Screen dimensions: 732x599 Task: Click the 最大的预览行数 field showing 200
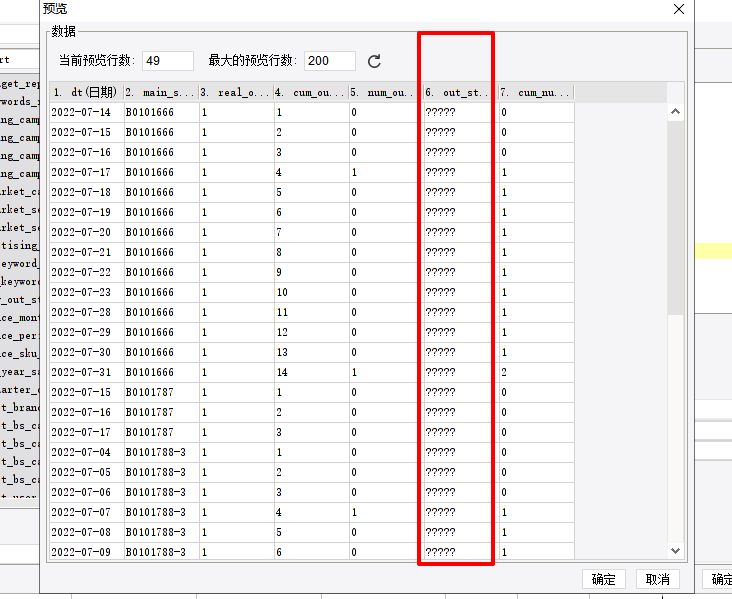[x=330, y=61]
